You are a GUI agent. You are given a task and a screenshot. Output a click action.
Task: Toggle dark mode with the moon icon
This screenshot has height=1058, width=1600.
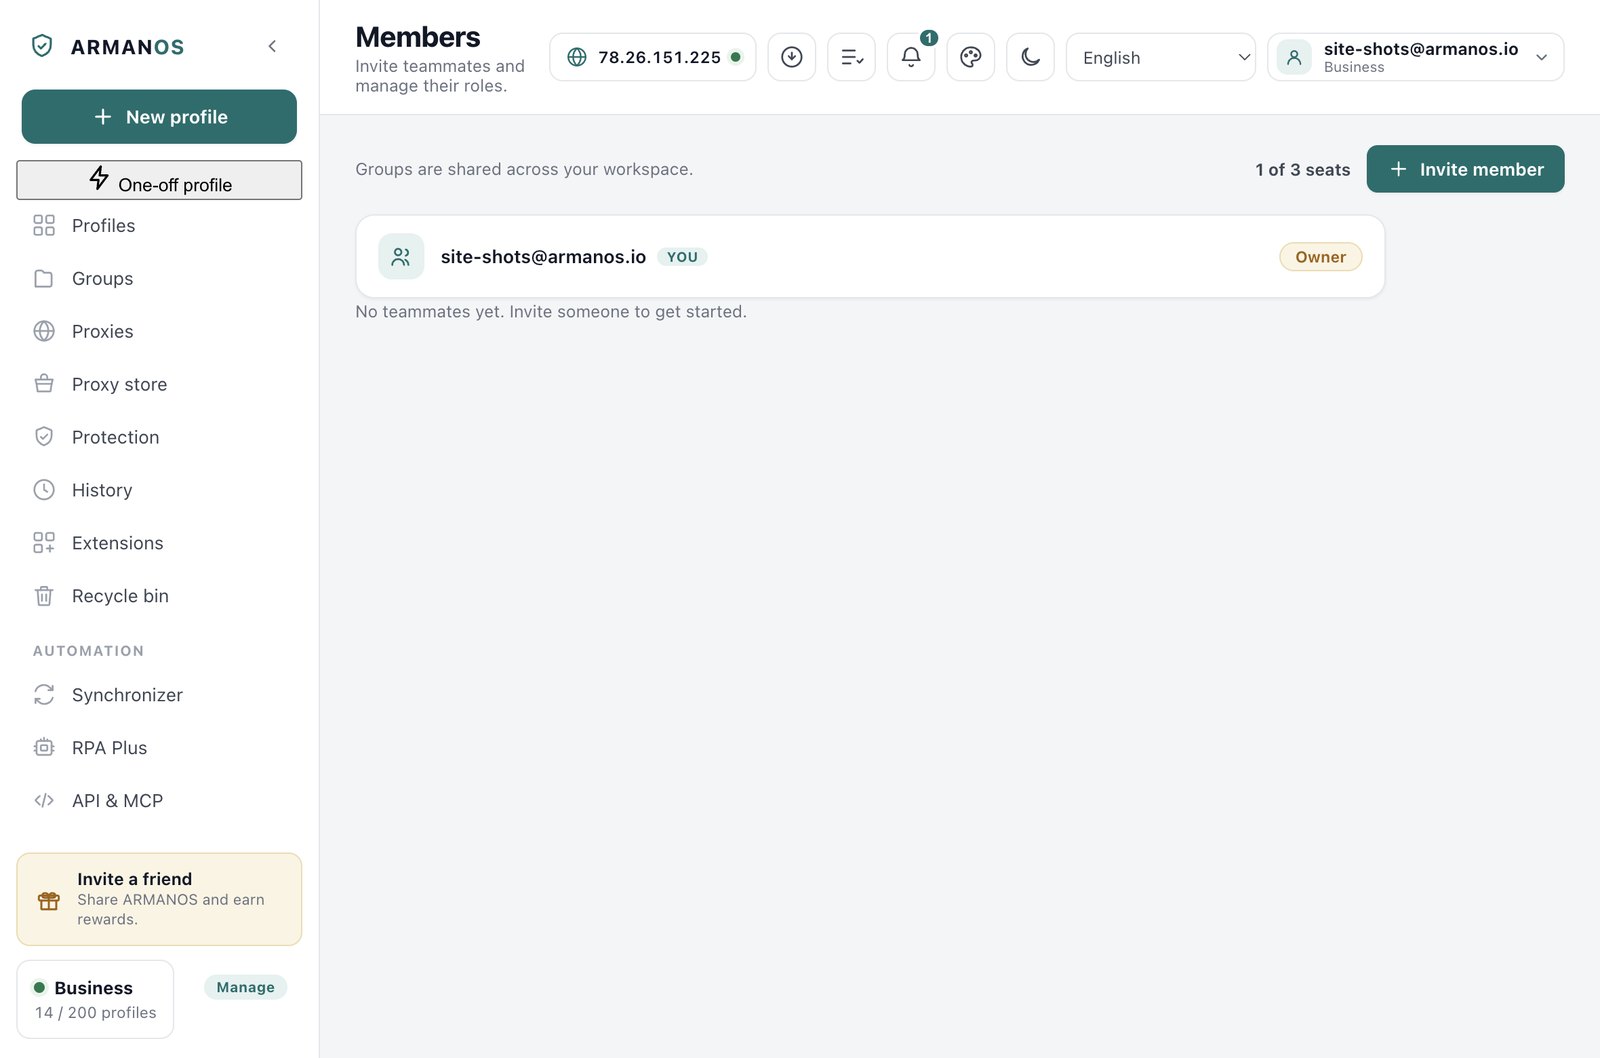(1031, 58)
